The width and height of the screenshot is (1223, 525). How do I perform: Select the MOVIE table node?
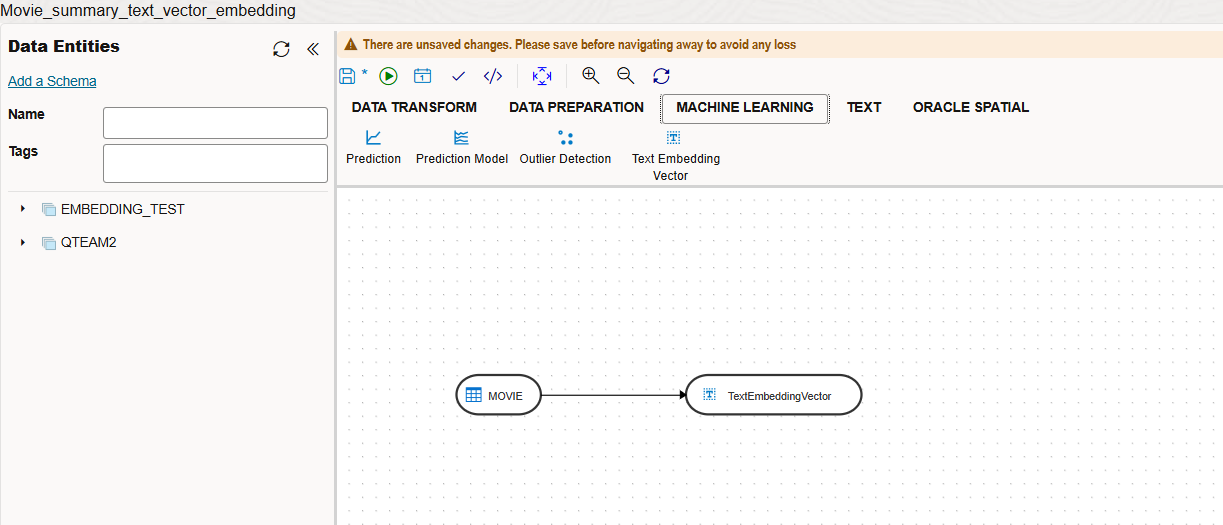(498, 395)
